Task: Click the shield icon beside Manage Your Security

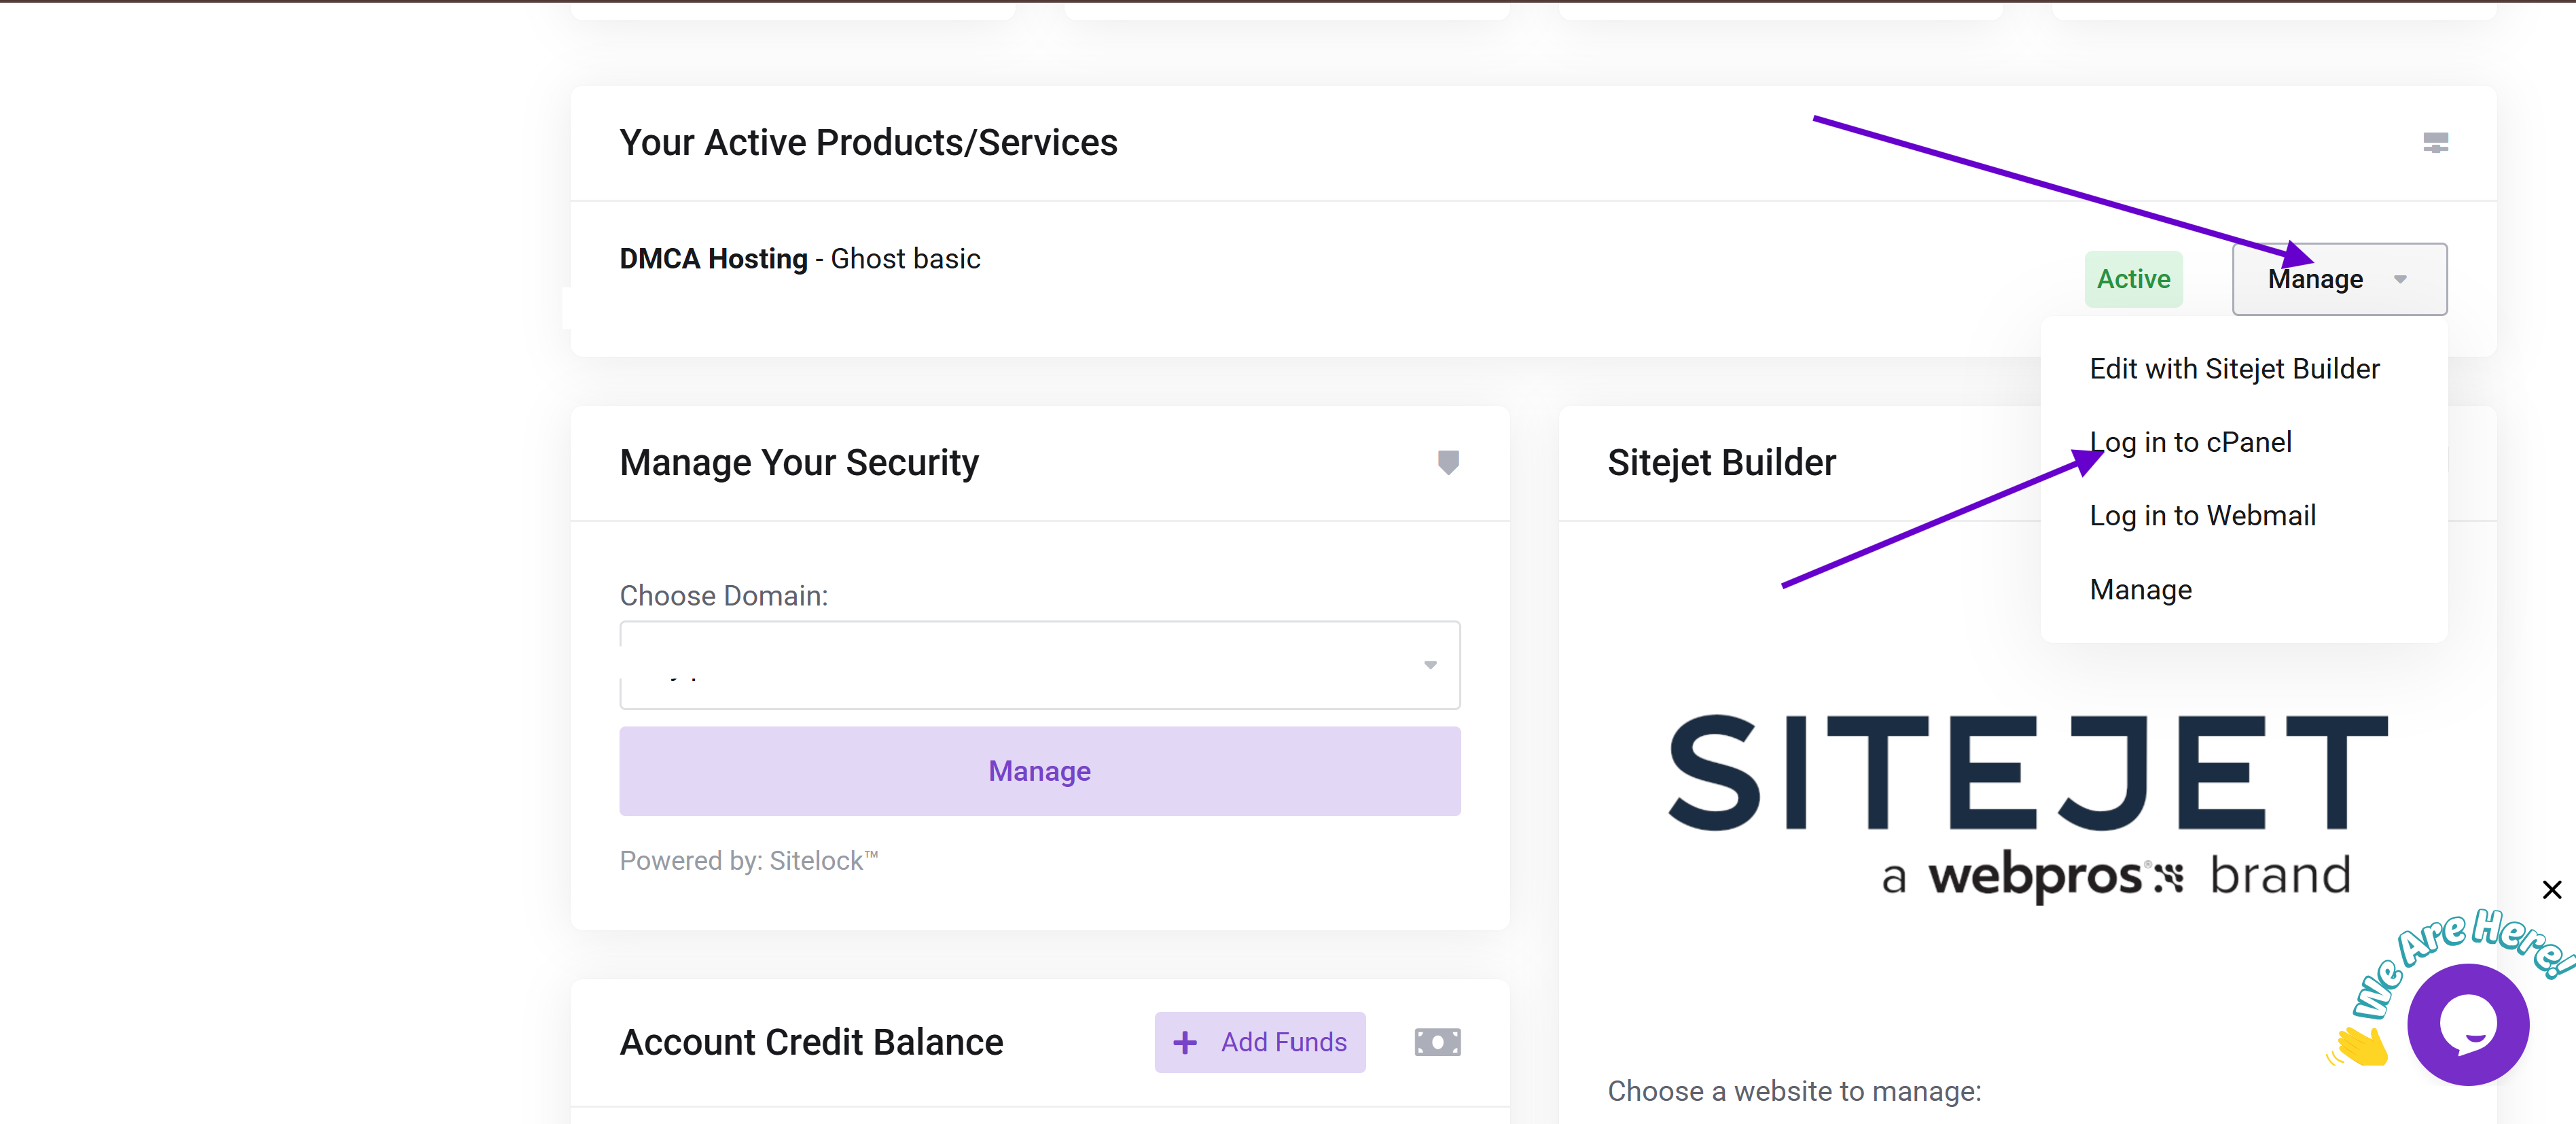Action: 1447,462
